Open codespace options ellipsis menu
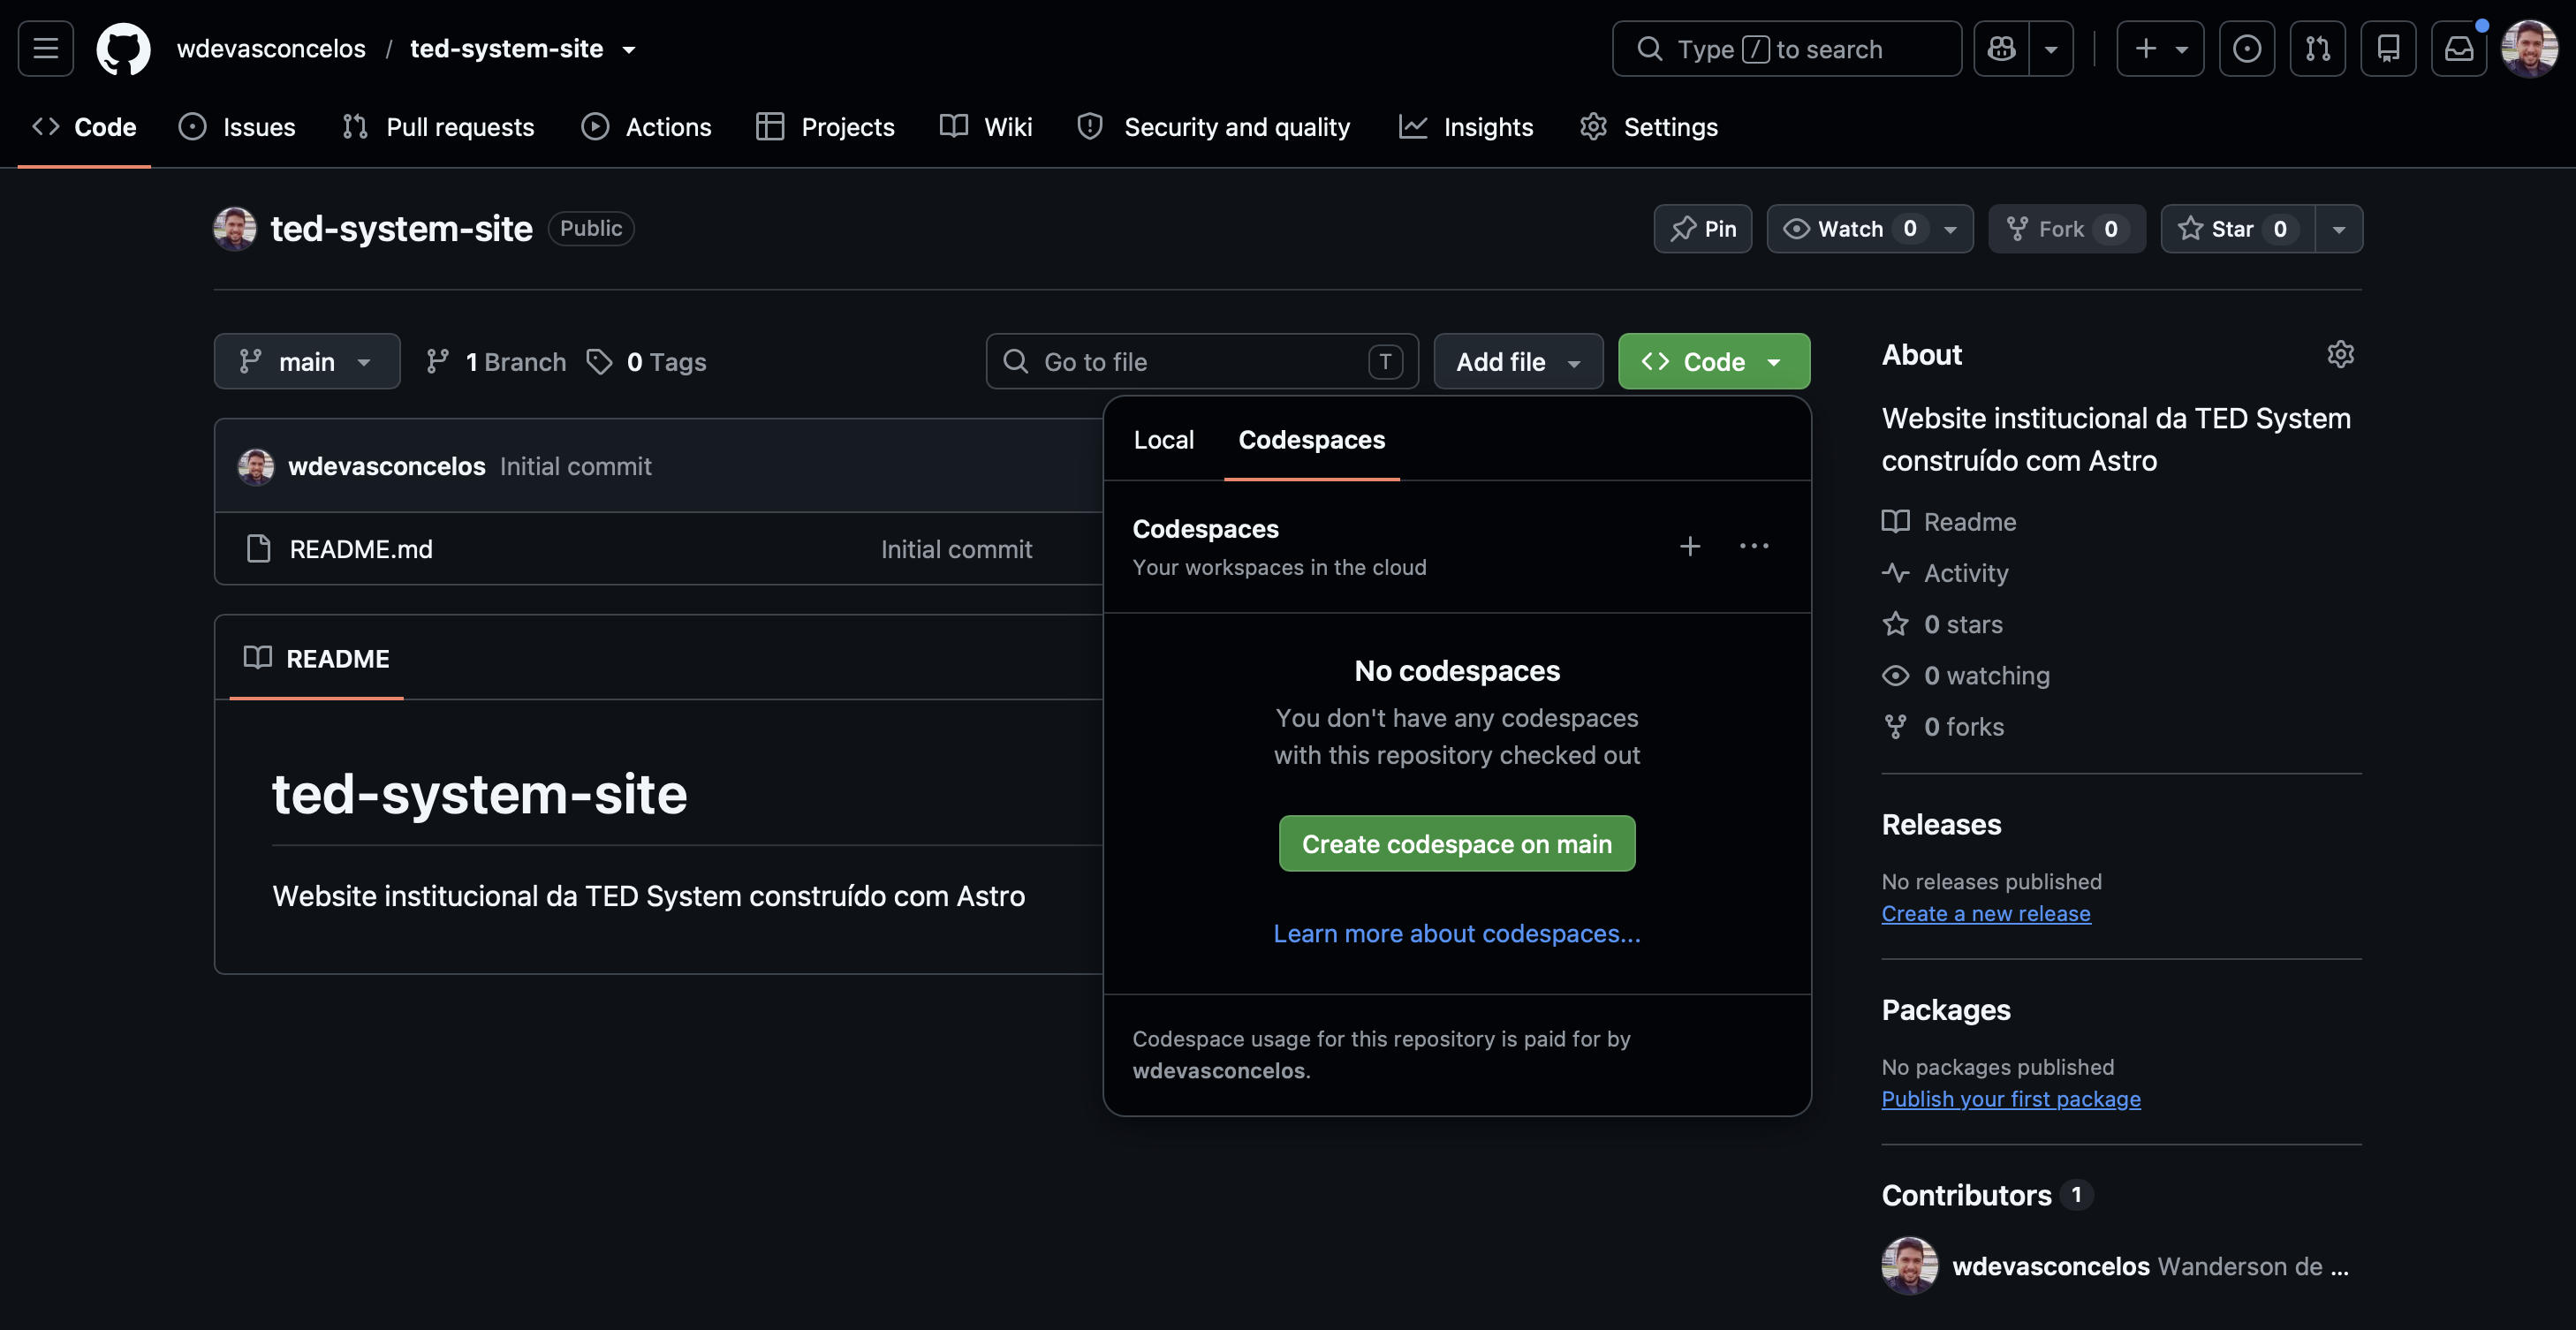2576x1330 pixels. click(1754, 546)
